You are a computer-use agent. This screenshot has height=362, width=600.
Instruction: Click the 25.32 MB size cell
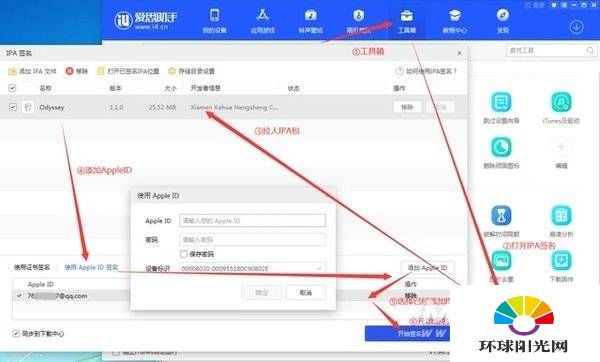(x=161, y=108)
